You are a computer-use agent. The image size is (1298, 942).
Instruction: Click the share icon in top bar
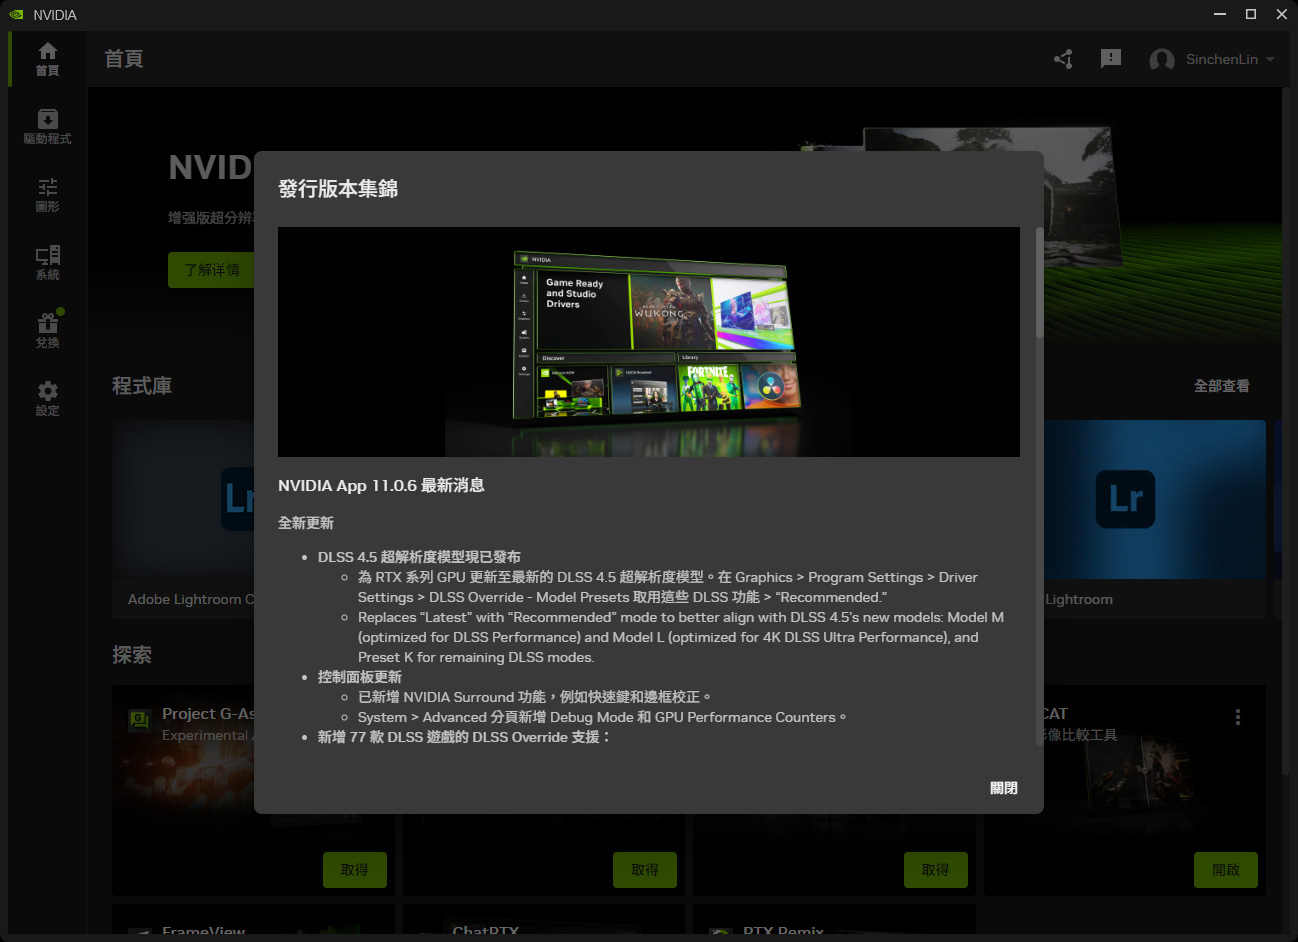pyautogui.click(x=1063, y=59)
